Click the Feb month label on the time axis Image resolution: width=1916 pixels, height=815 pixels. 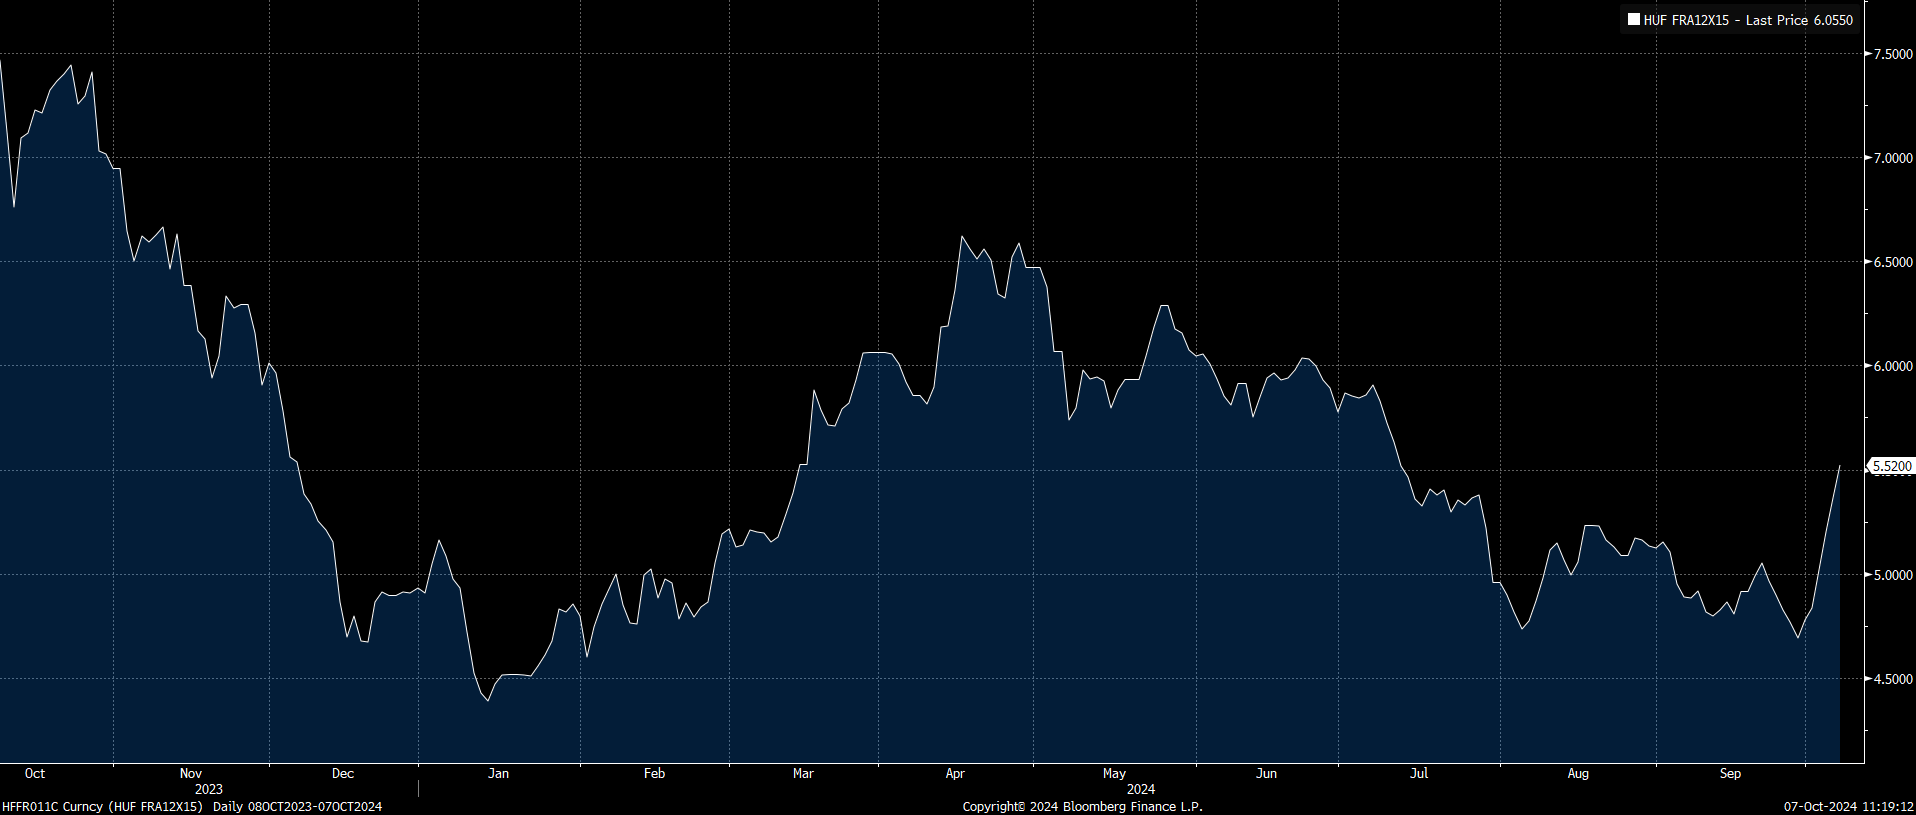tap(654, 773)
